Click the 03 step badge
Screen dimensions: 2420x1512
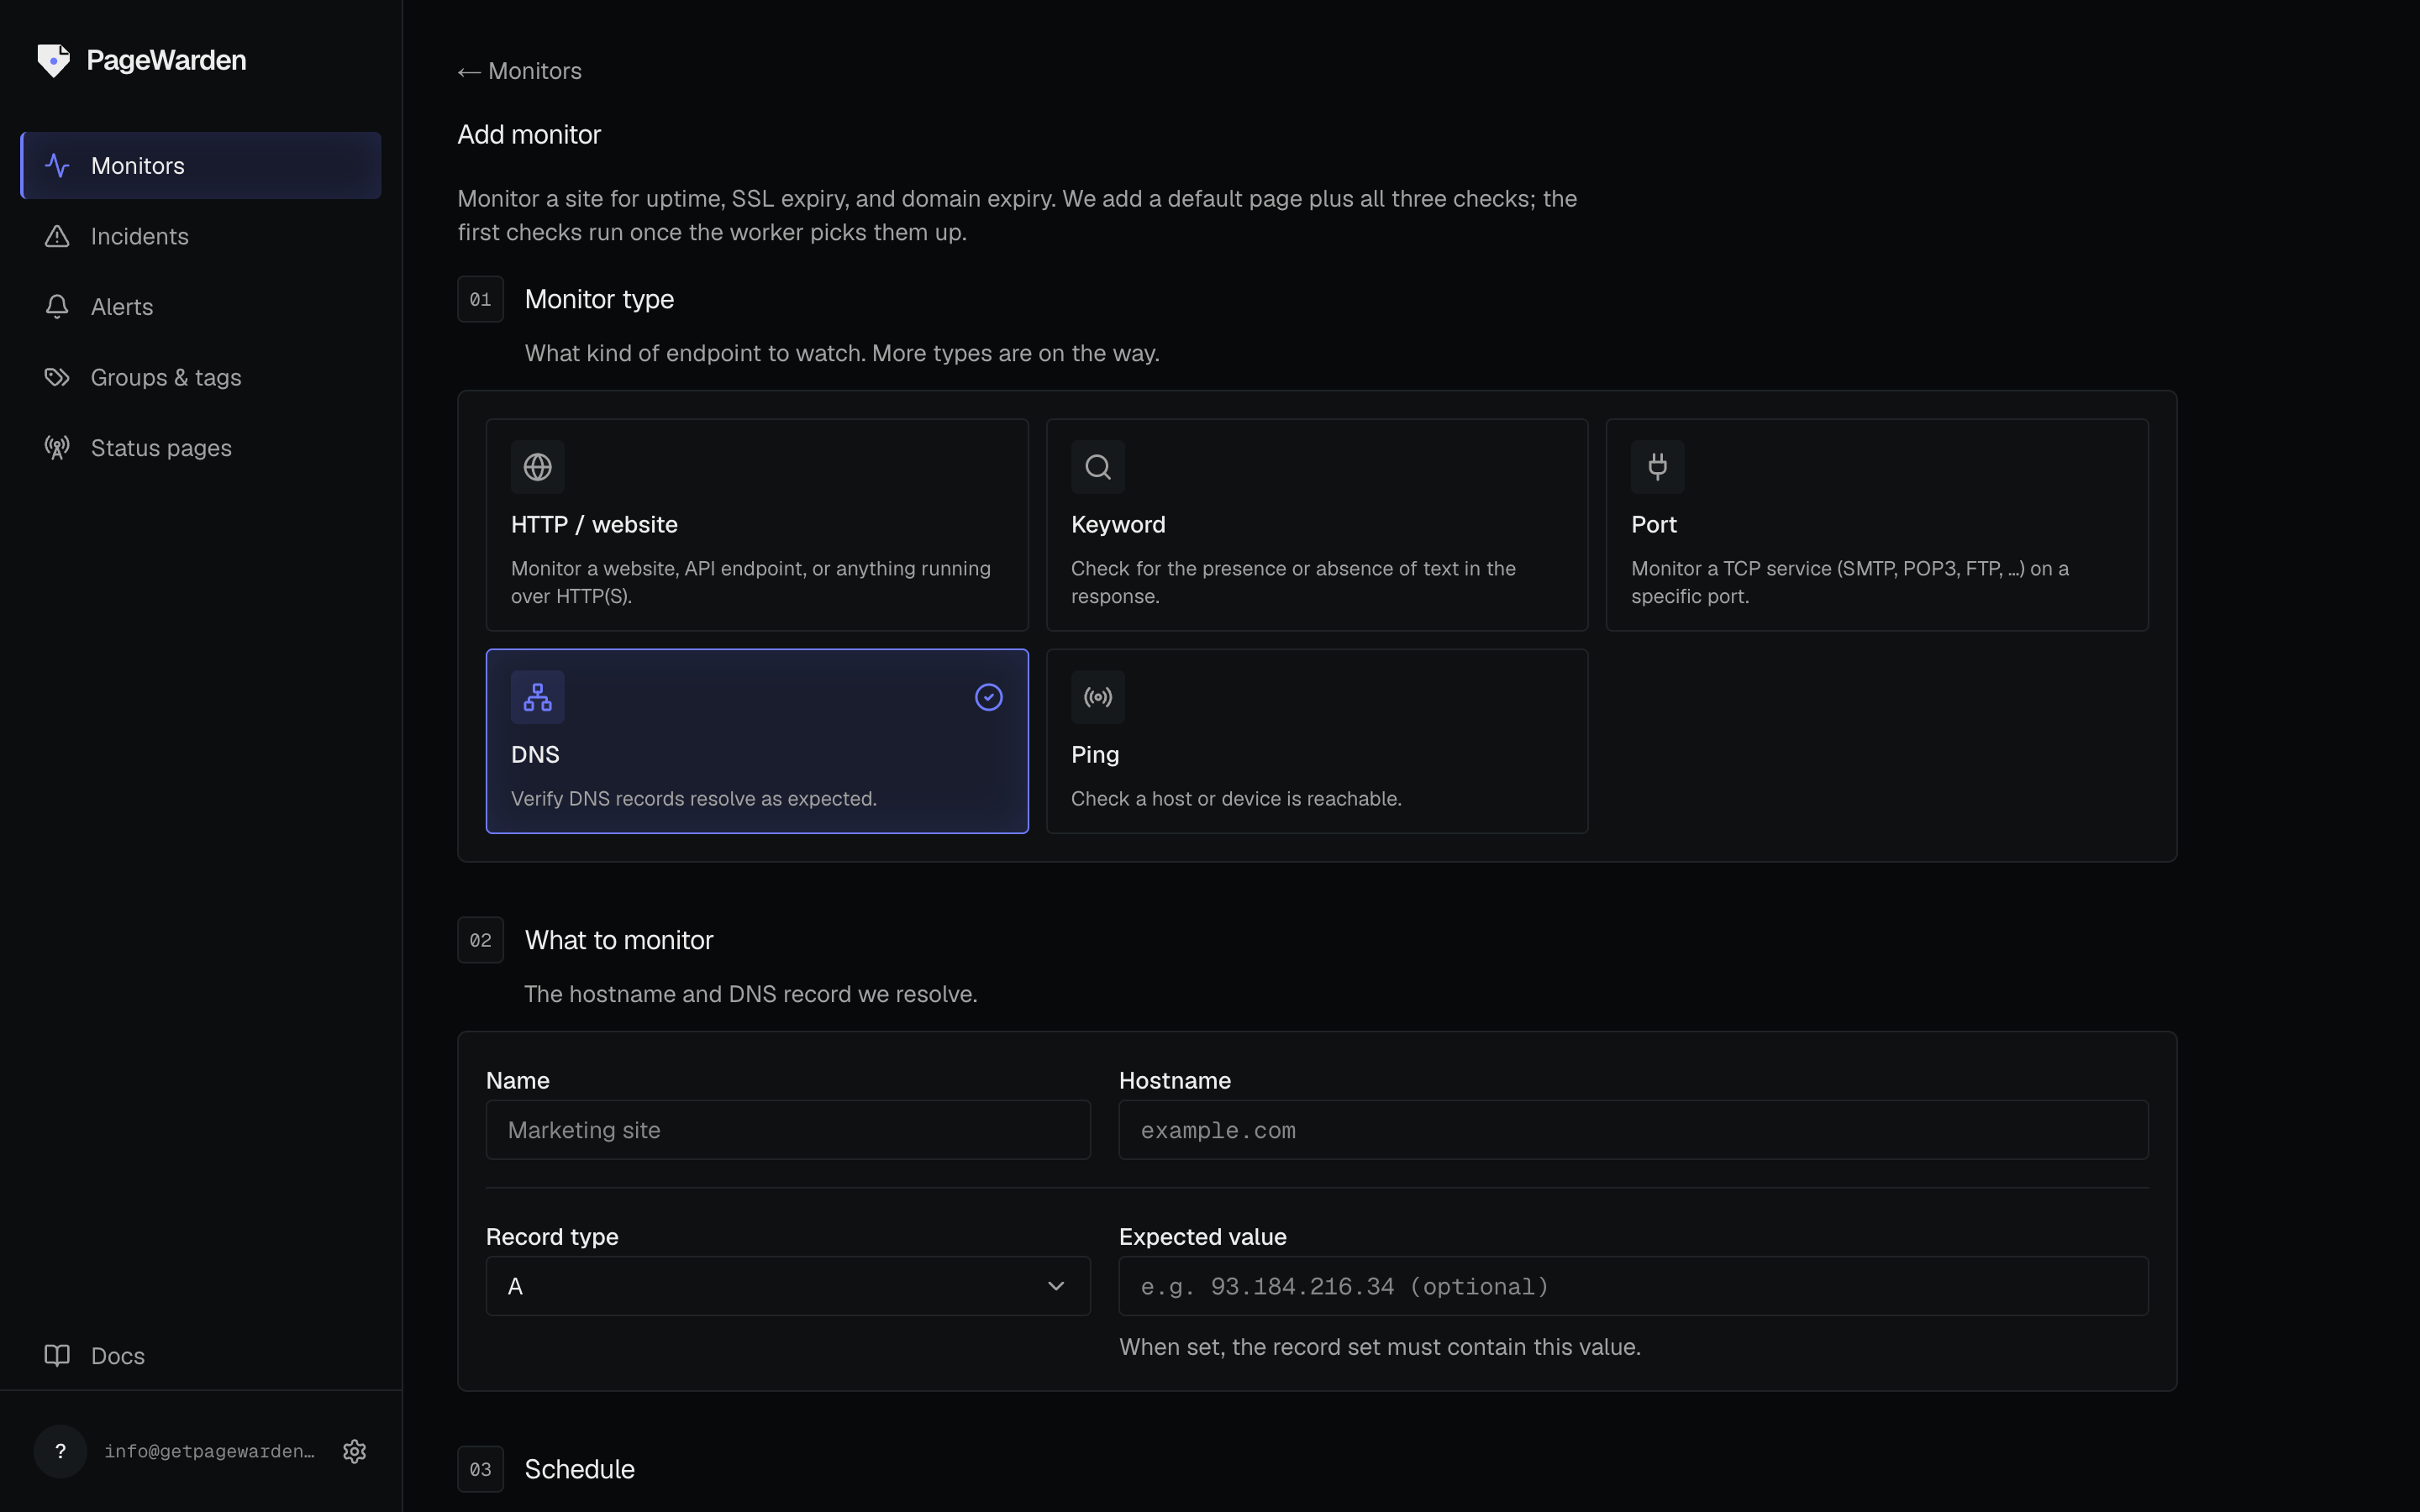click(480, 1469)
